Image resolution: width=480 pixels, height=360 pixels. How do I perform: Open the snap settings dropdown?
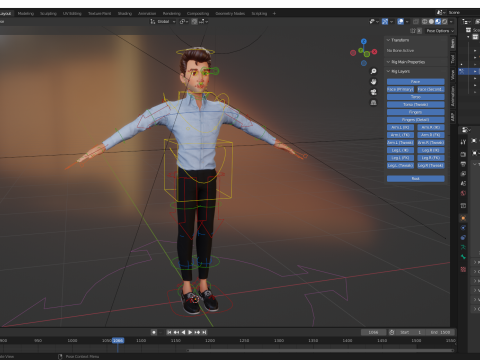pyautogui.click(x=204, y=21)
